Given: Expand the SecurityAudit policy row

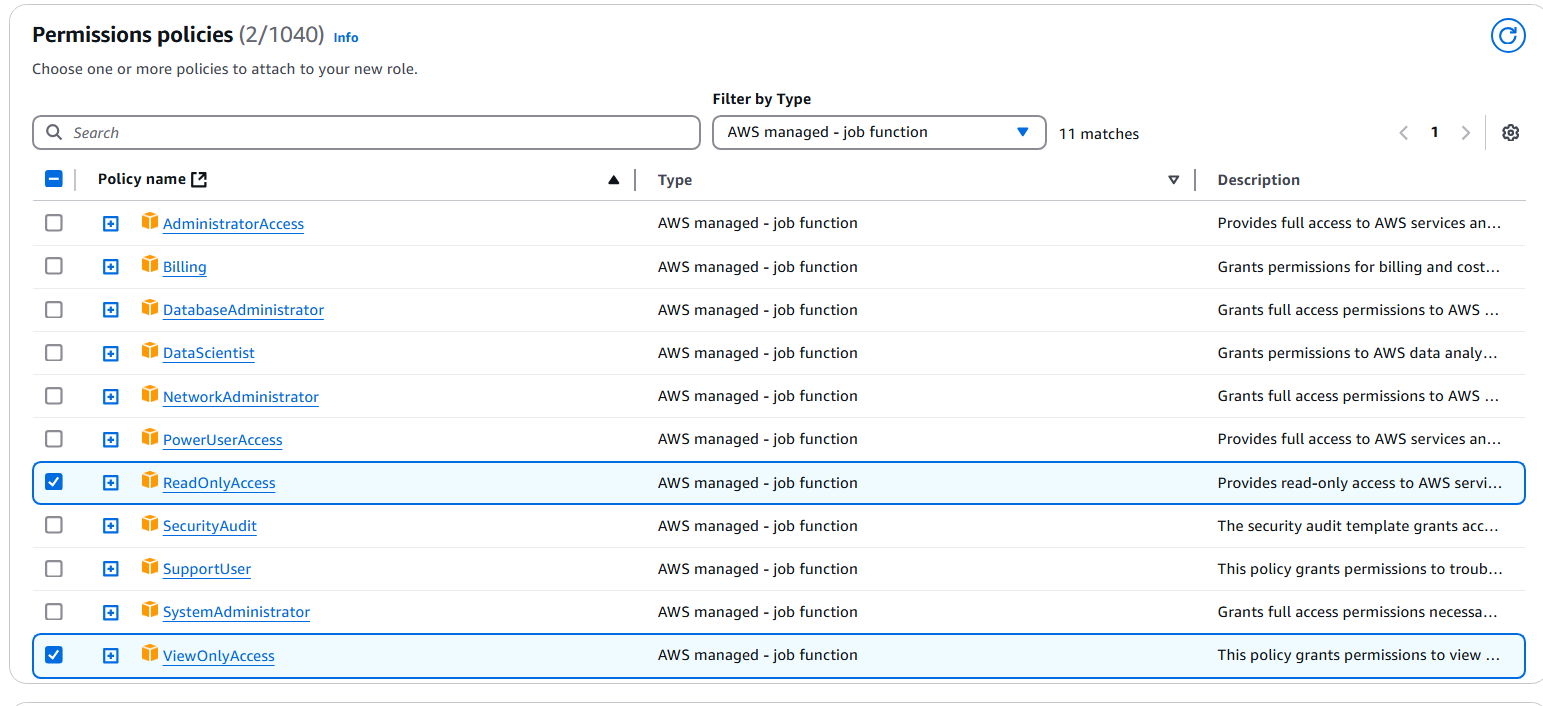Looking at the screenshot, I should 111,526.
